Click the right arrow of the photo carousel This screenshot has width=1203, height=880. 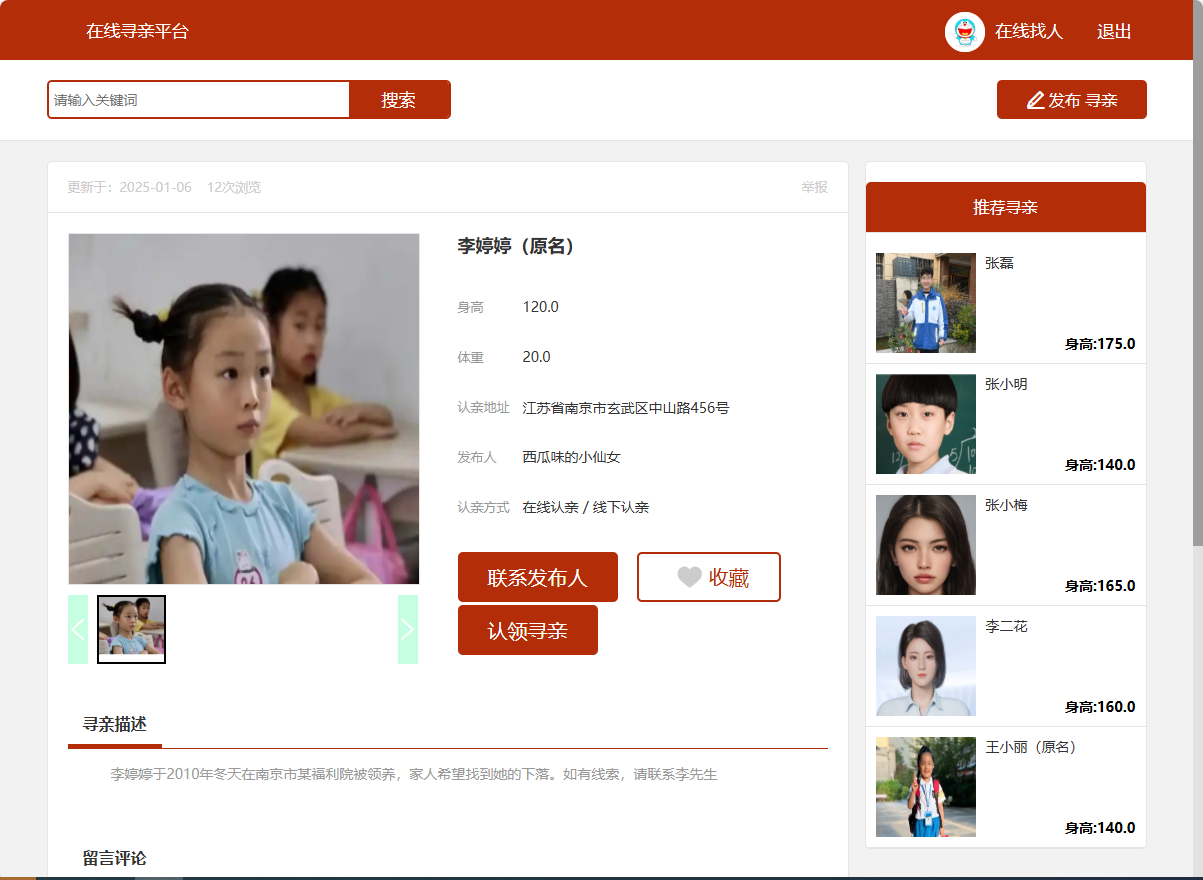click(x=407, y=629)
